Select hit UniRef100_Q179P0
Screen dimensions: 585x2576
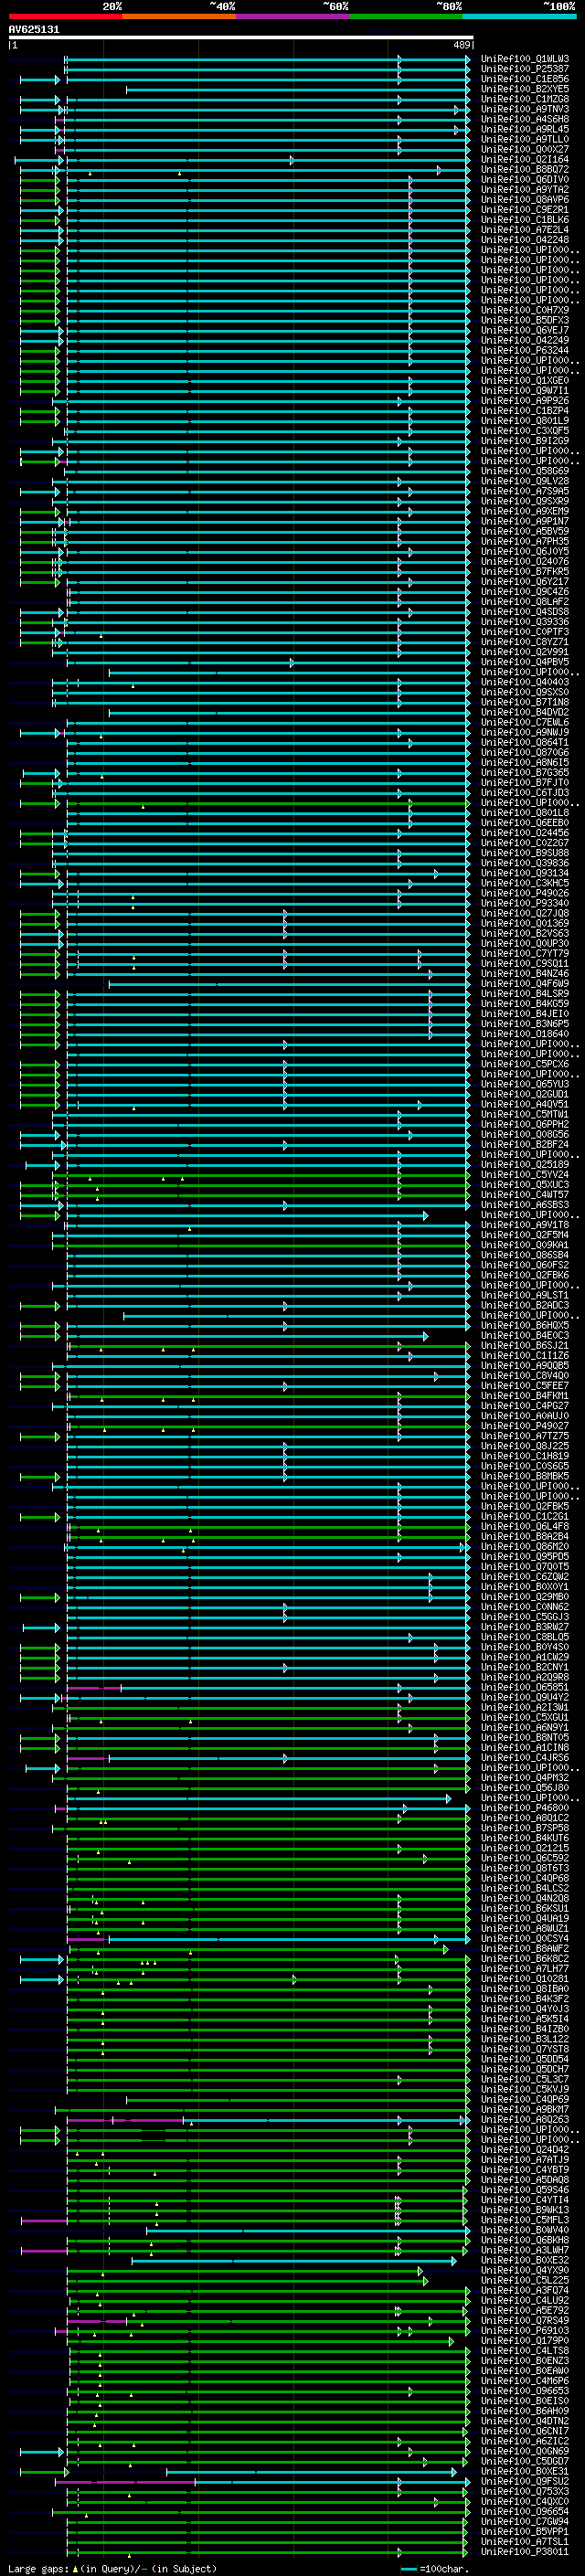point(525,2340)
